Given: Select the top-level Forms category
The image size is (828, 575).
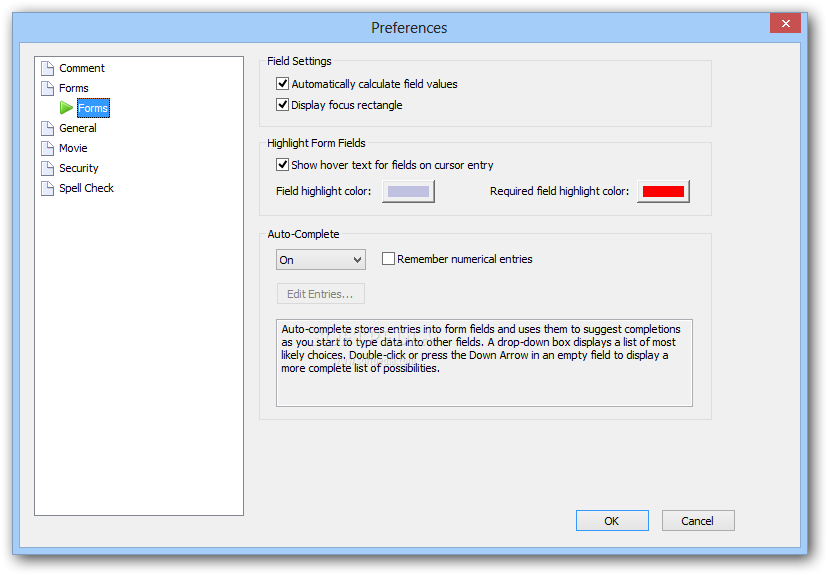Looking at the screenshot, I should point(73,88).
